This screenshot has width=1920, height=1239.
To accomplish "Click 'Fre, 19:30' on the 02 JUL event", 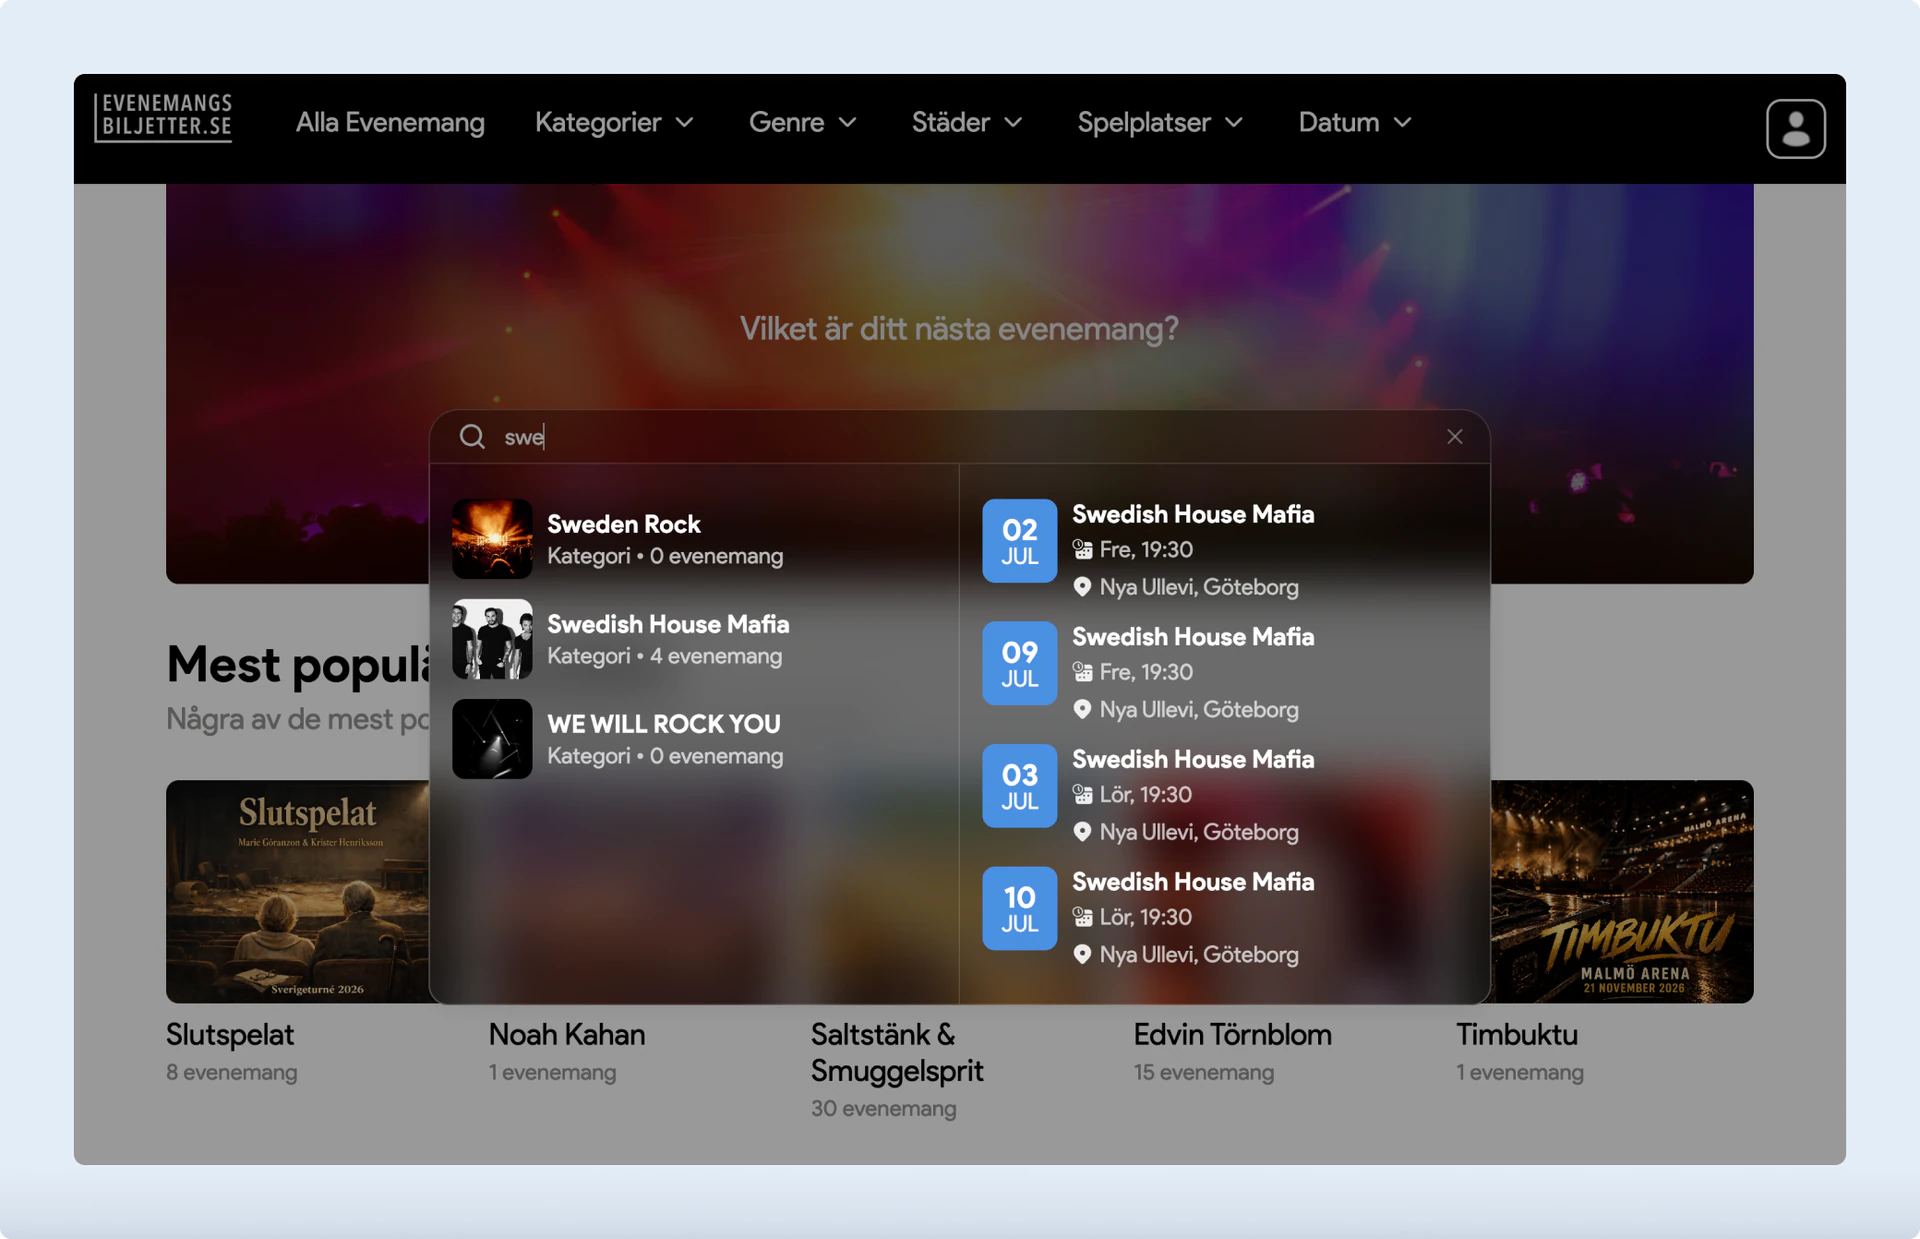I will 1146,549.
